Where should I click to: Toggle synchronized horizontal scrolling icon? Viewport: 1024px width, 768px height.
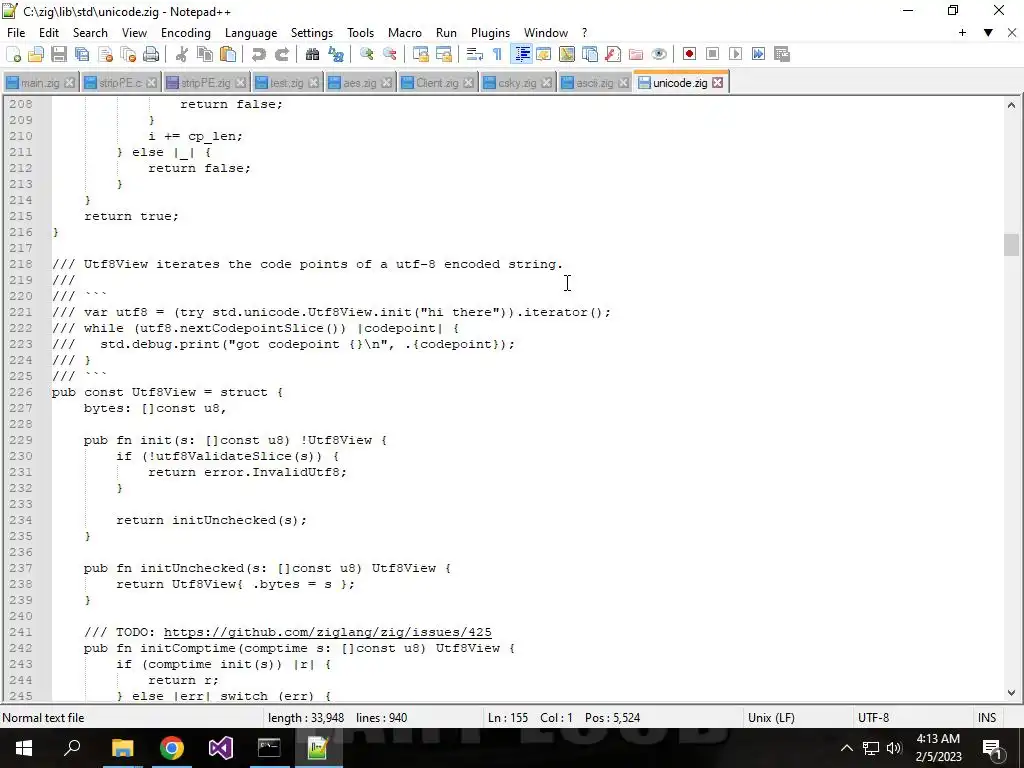tap(443, 54)
